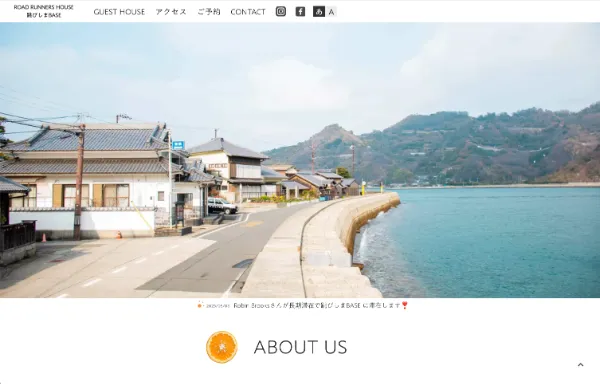This screenshot has width=600, height=384.
Task: Click the small orange marker before the news date
Action: [199, 305]
